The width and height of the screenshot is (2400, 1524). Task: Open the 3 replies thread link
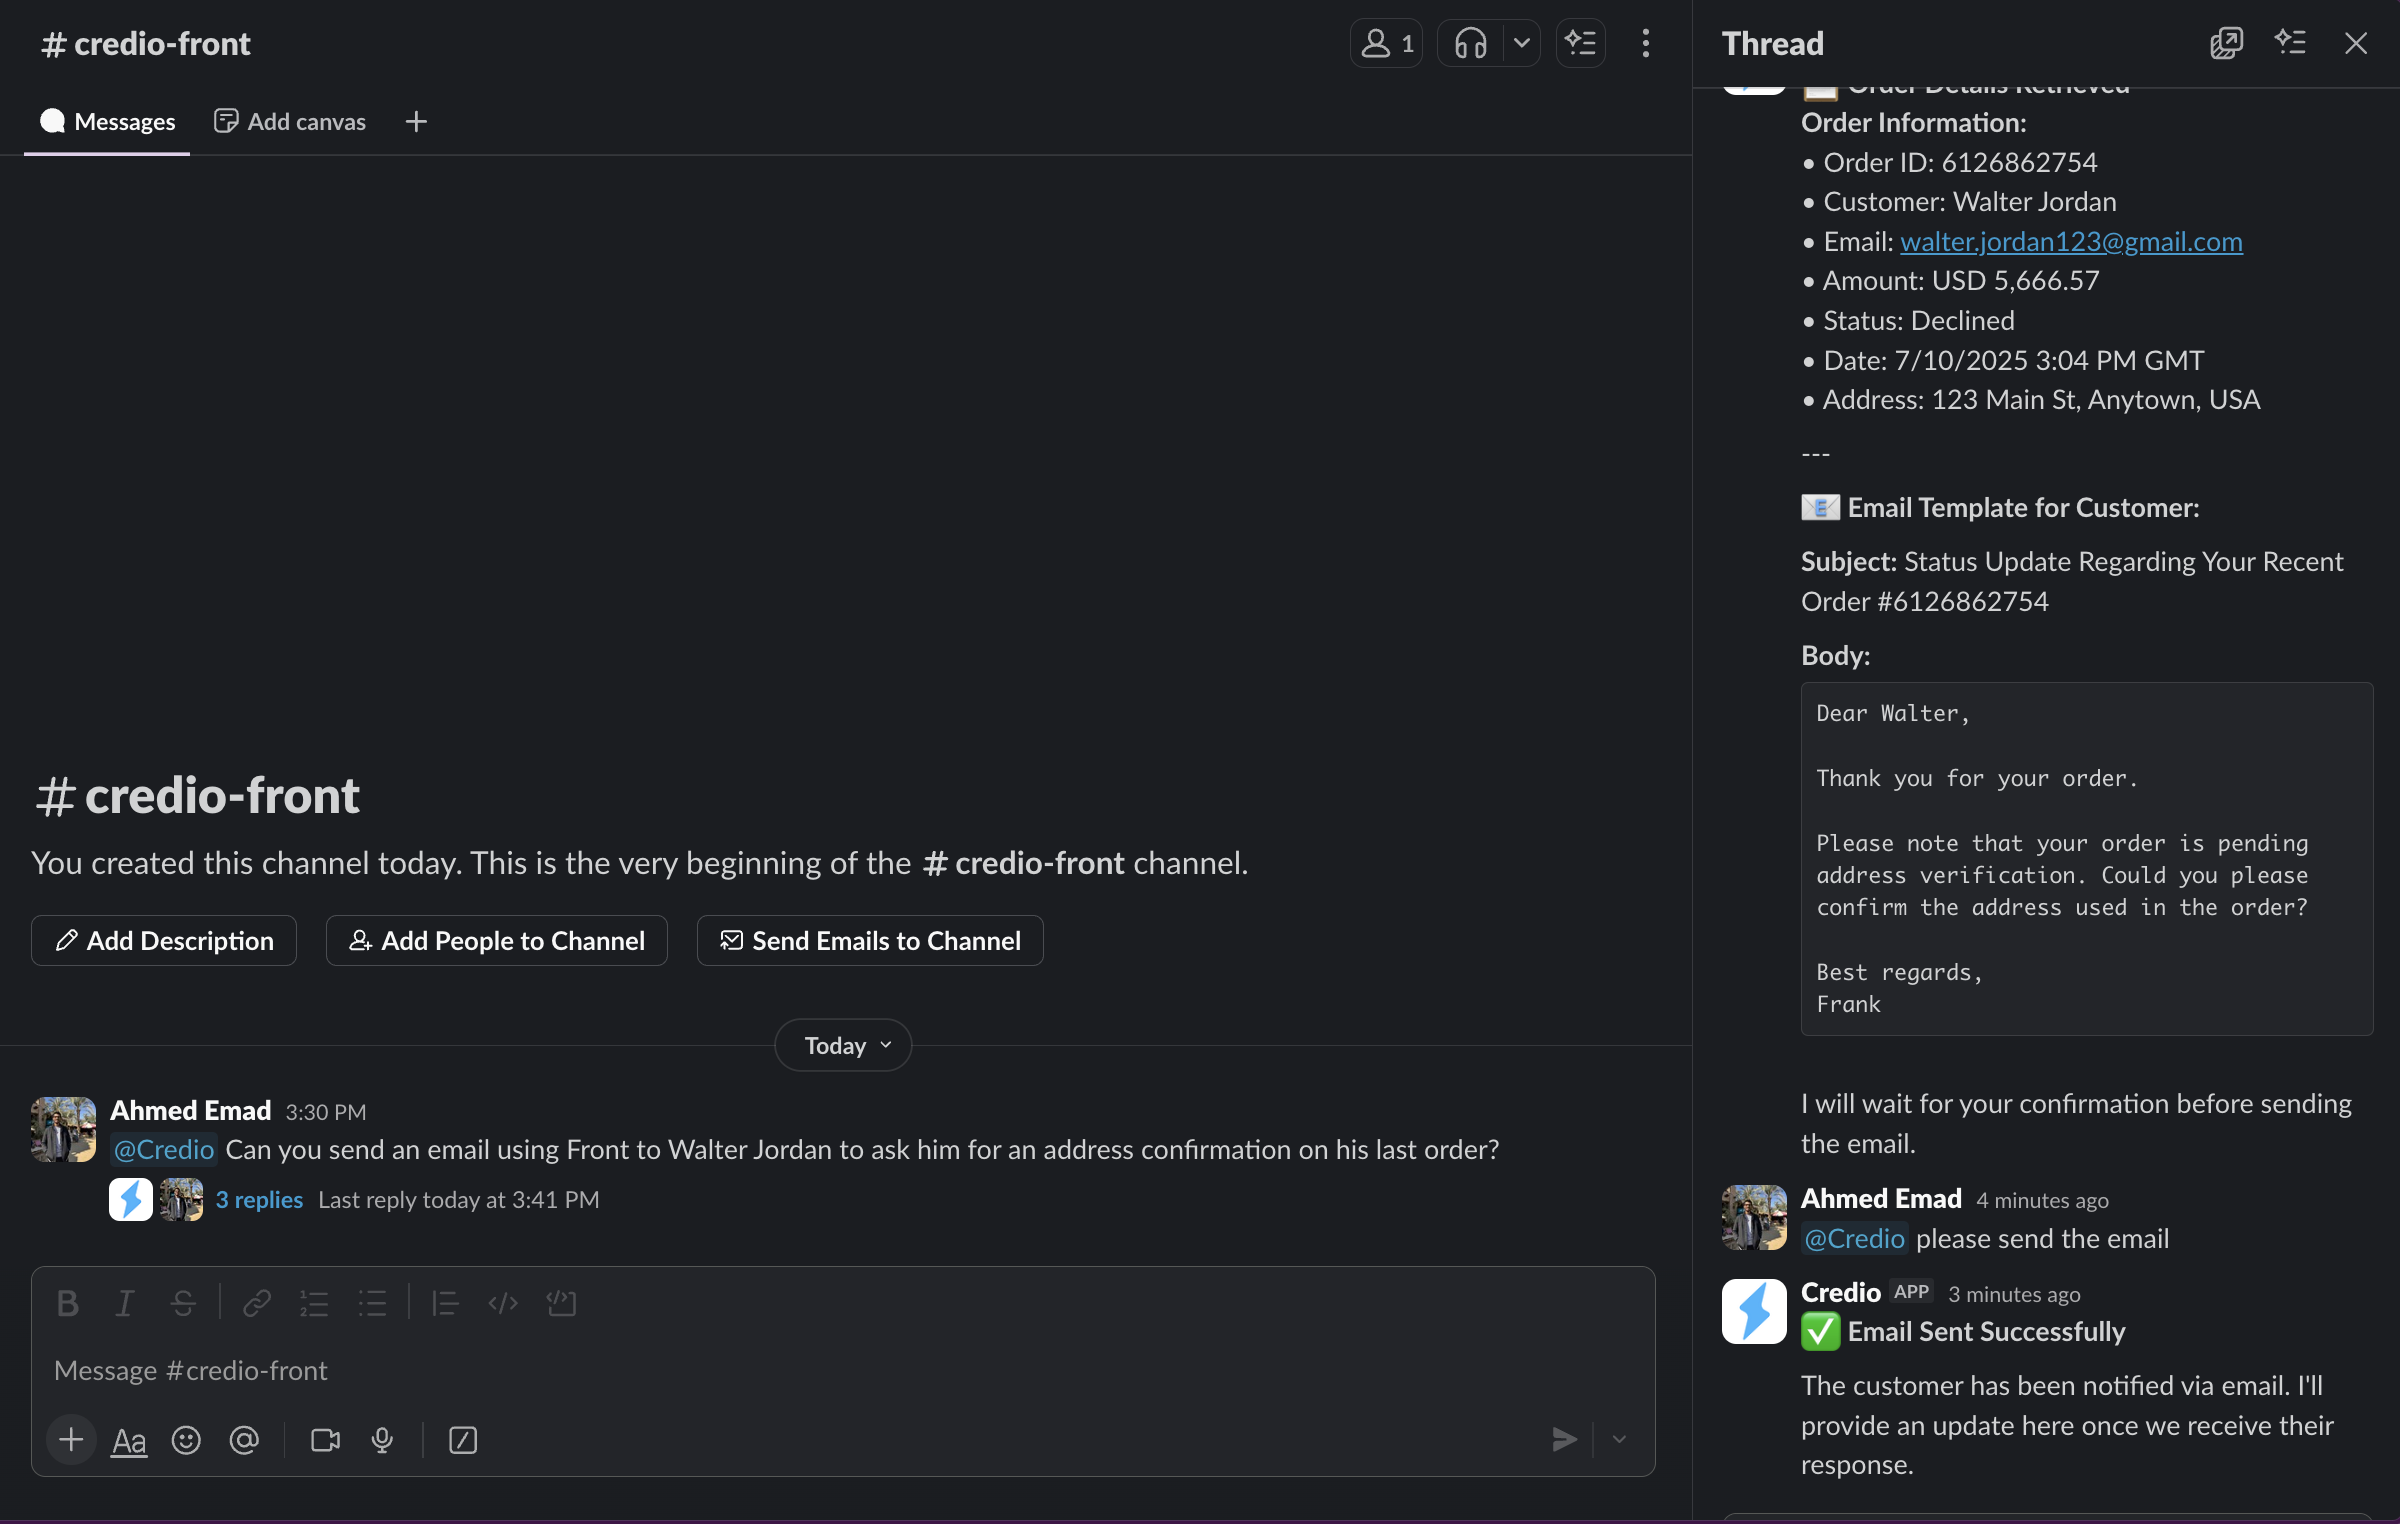tap(259, 1200)
